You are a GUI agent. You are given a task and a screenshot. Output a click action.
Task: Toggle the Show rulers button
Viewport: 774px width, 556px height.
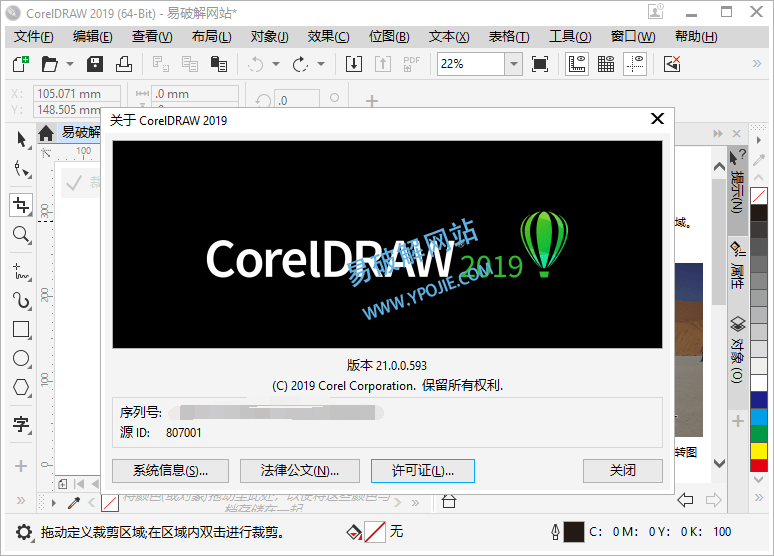[577, 64]
